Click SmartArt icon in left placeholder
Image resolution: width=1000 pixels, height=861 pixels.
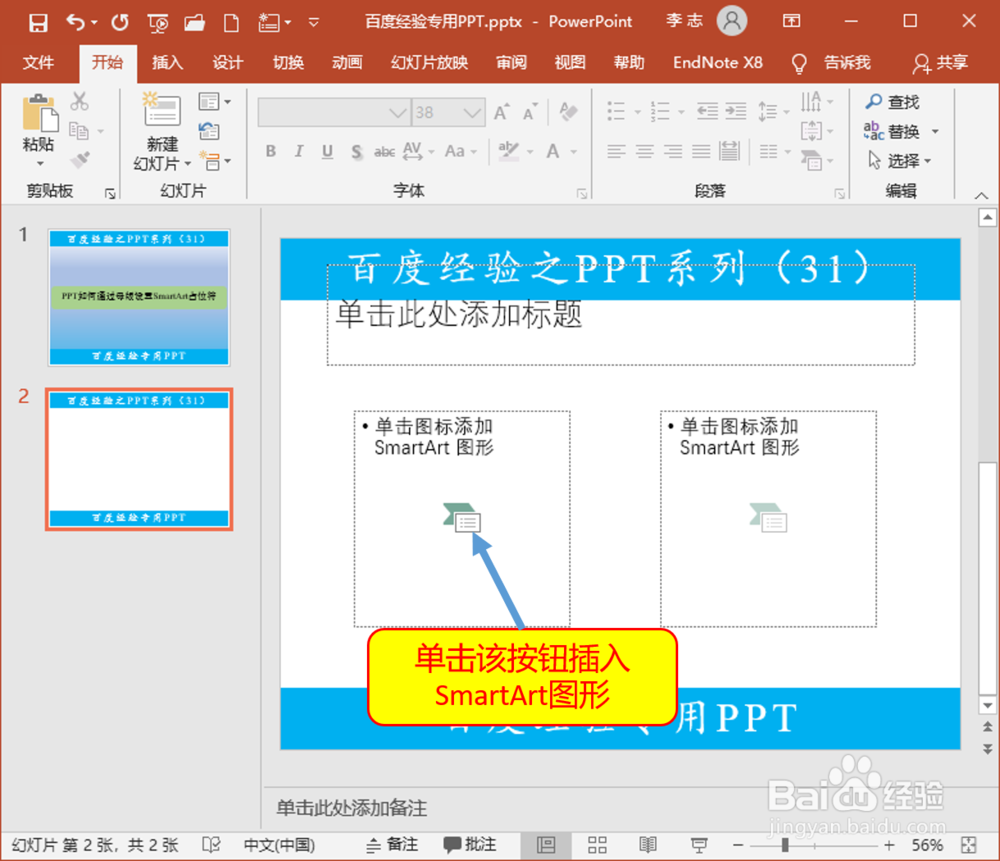[x=462, y=517]
